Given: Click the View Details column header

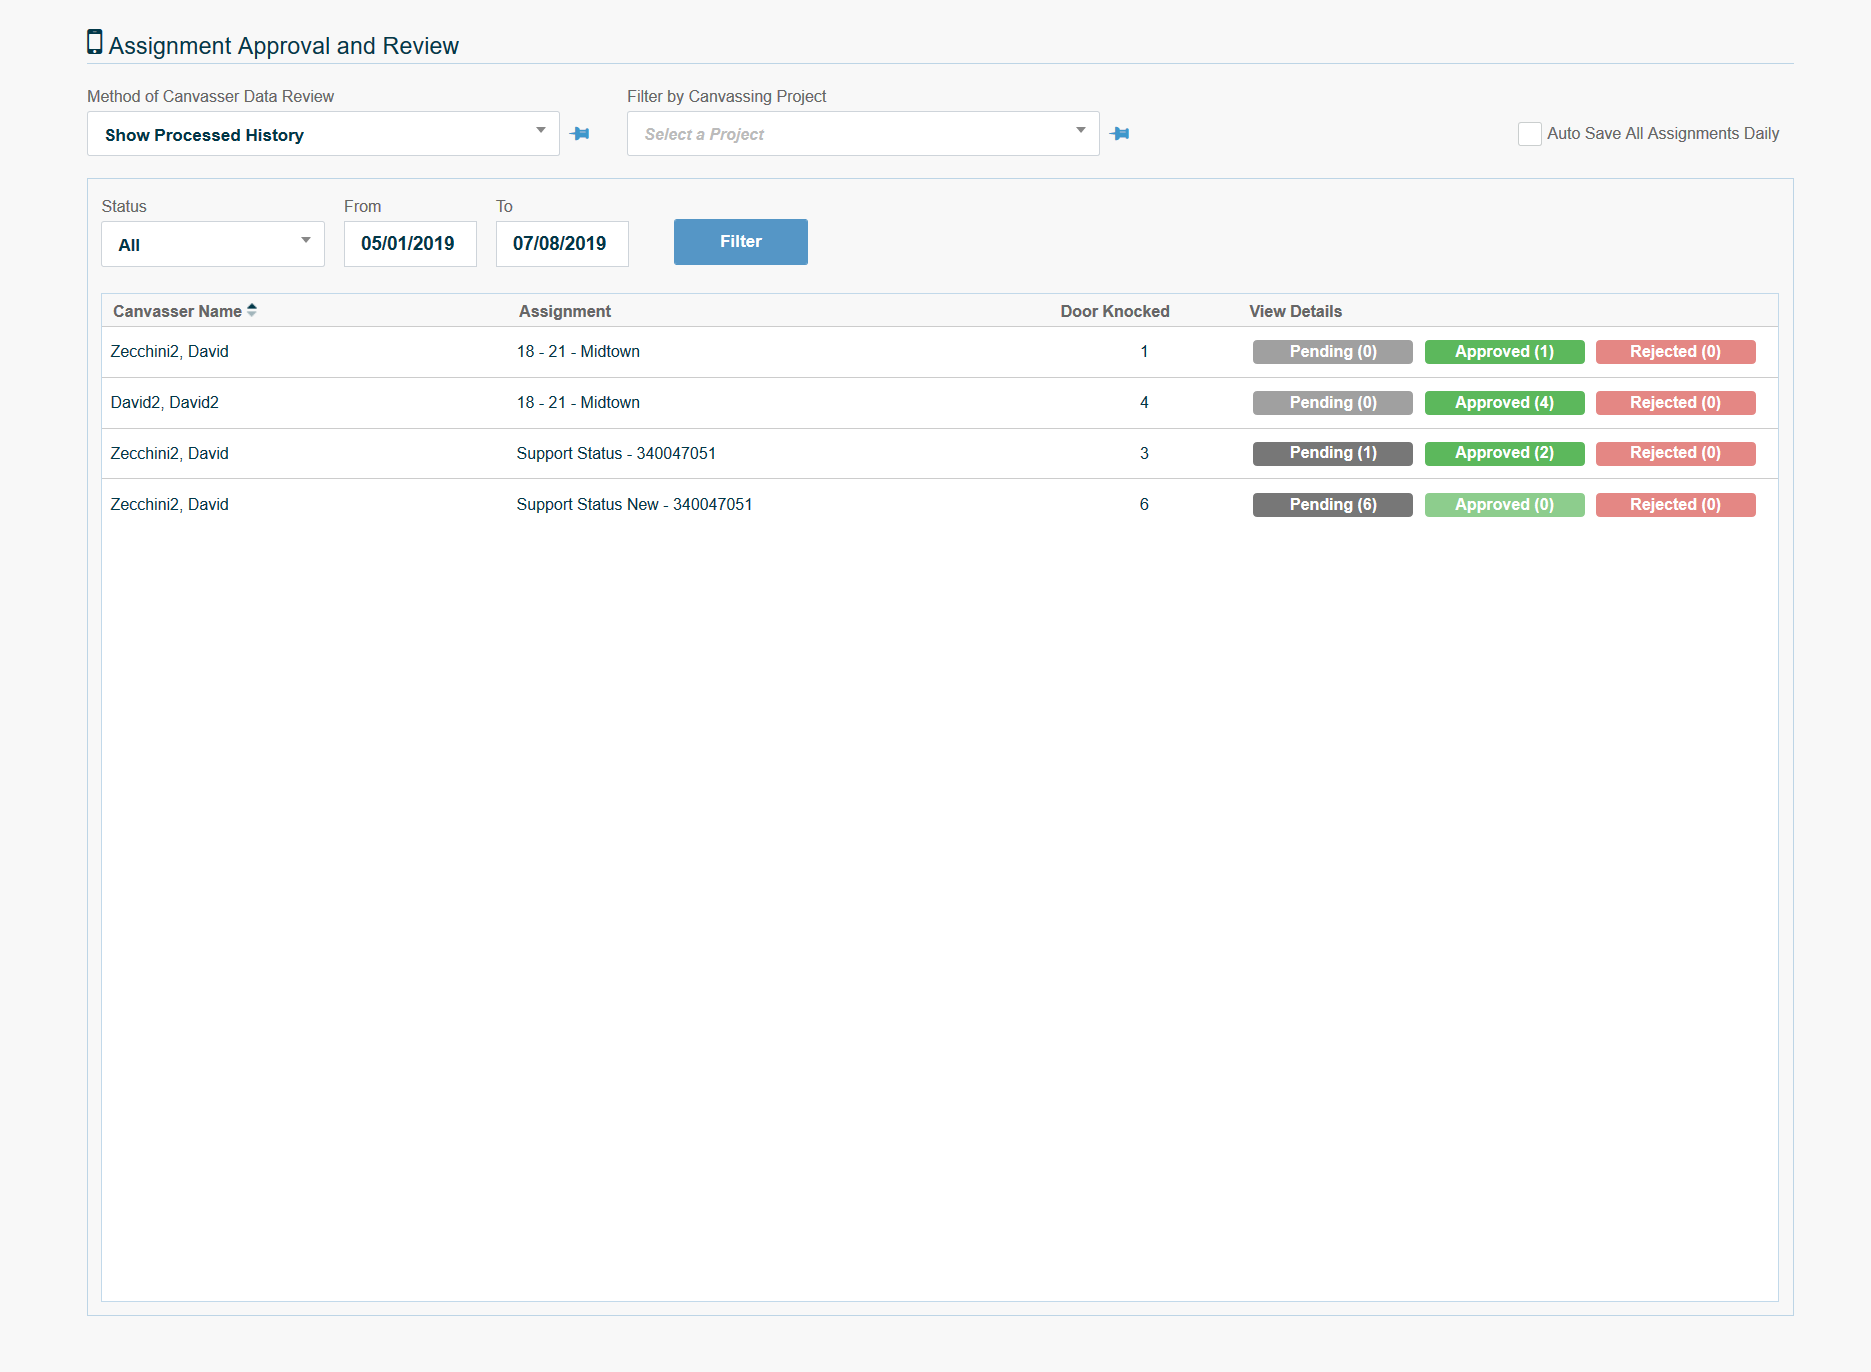Looking at the screenshot, I should (1296, 311).
